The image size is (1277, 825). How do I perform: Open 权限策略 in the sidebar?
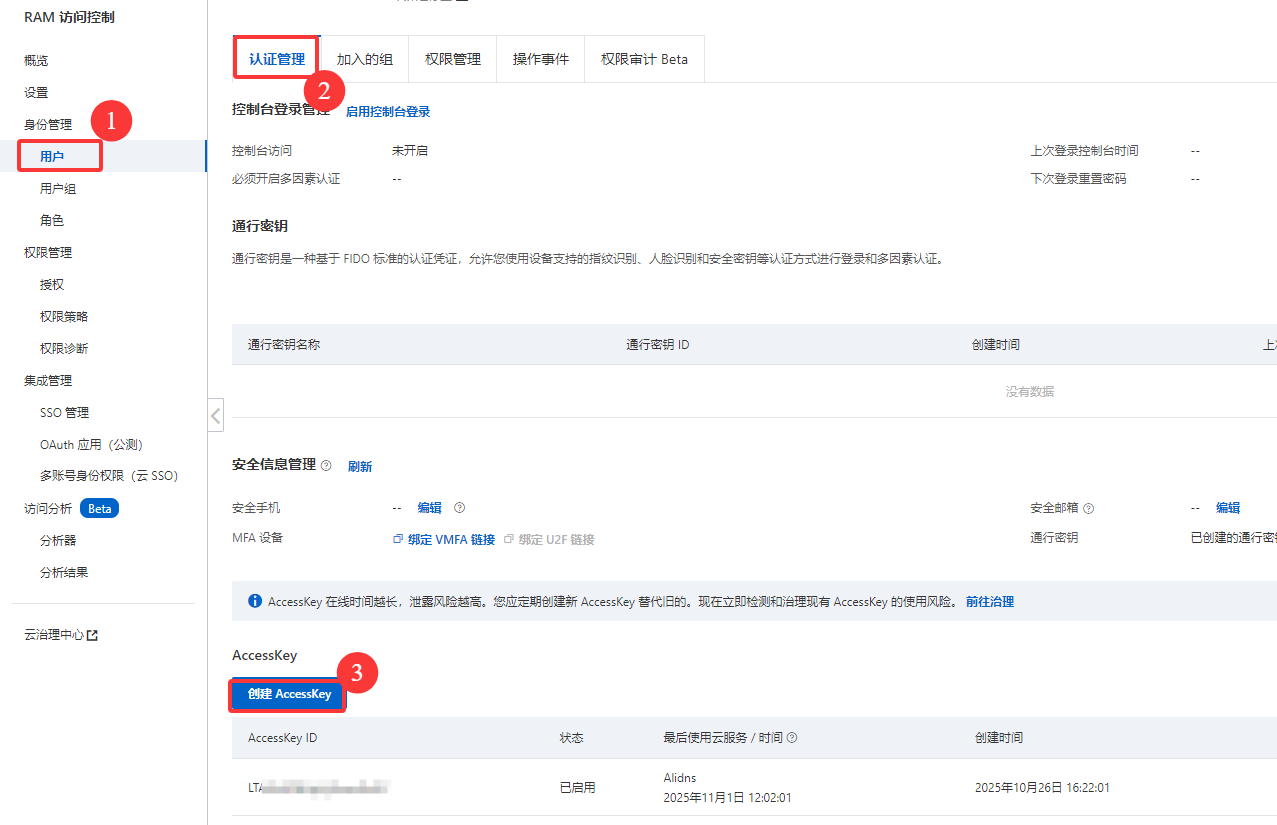point(64,317)
